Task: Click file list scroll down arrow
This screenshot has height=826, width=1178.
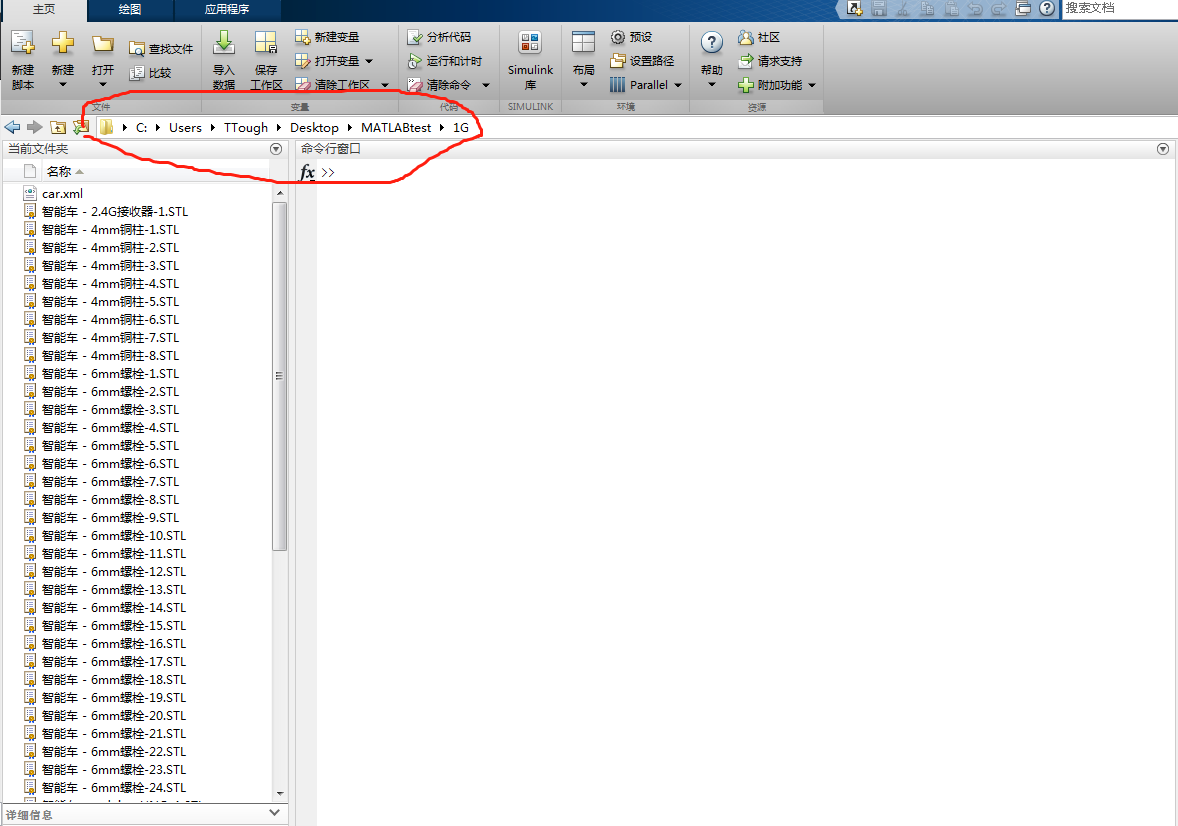Action: coord(280,794)
